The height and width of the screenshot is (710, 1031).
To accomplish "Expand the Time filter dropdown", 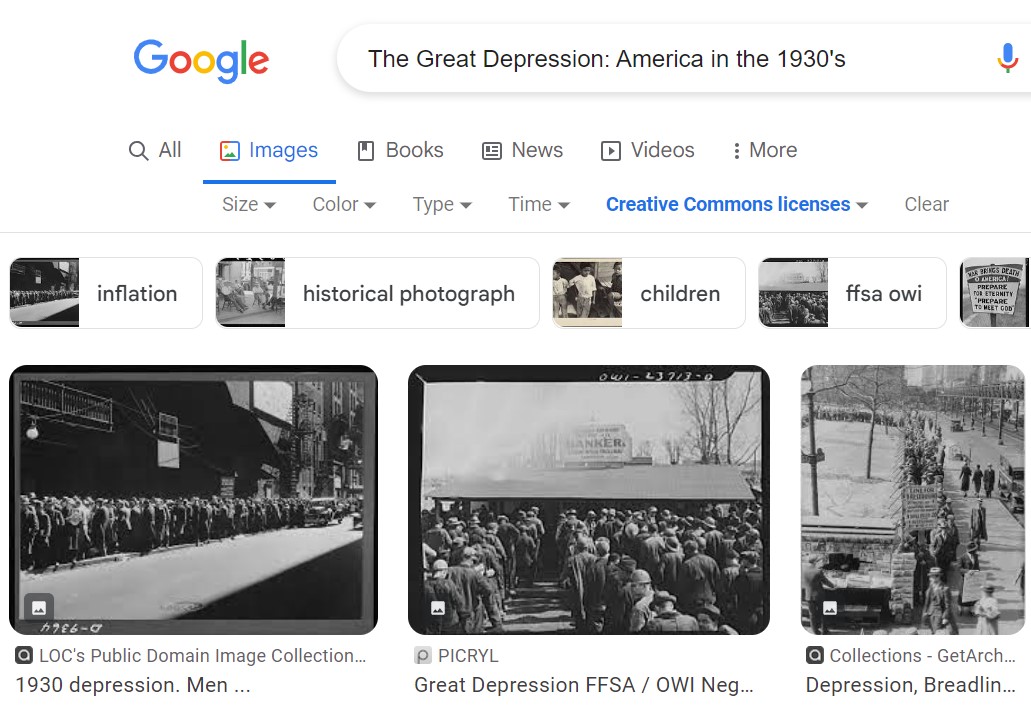I will (x=539, y=204).
